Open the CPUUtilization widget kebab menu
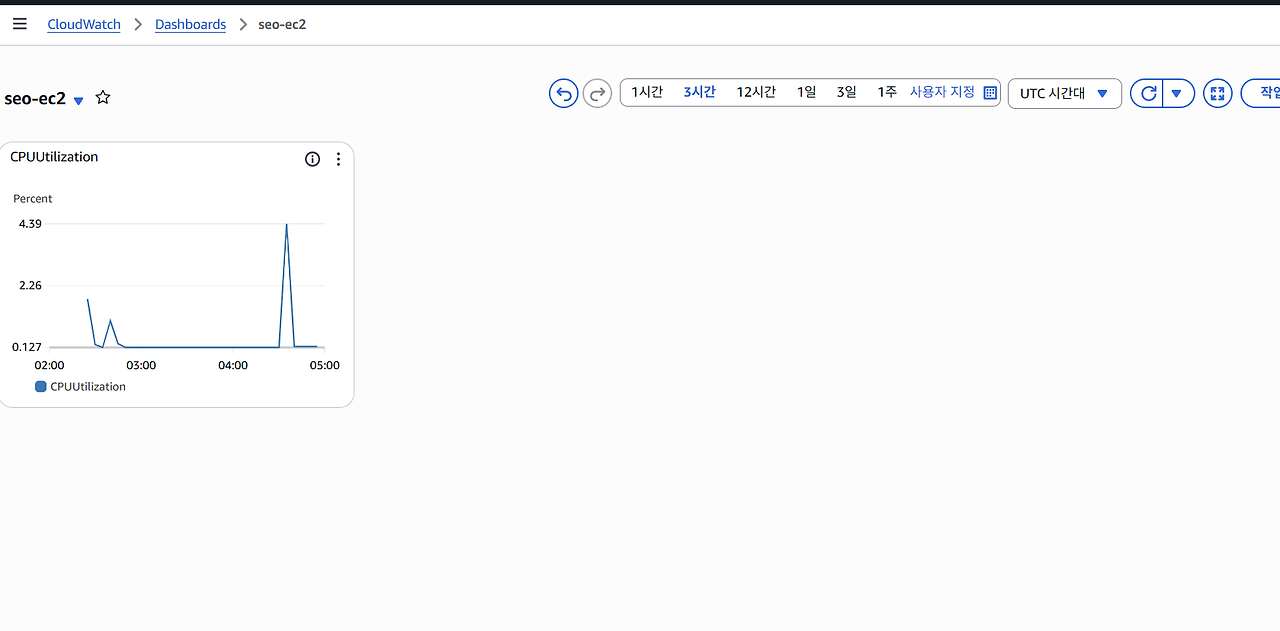This screenshot has height=631, width=1280. pos(338,158)
